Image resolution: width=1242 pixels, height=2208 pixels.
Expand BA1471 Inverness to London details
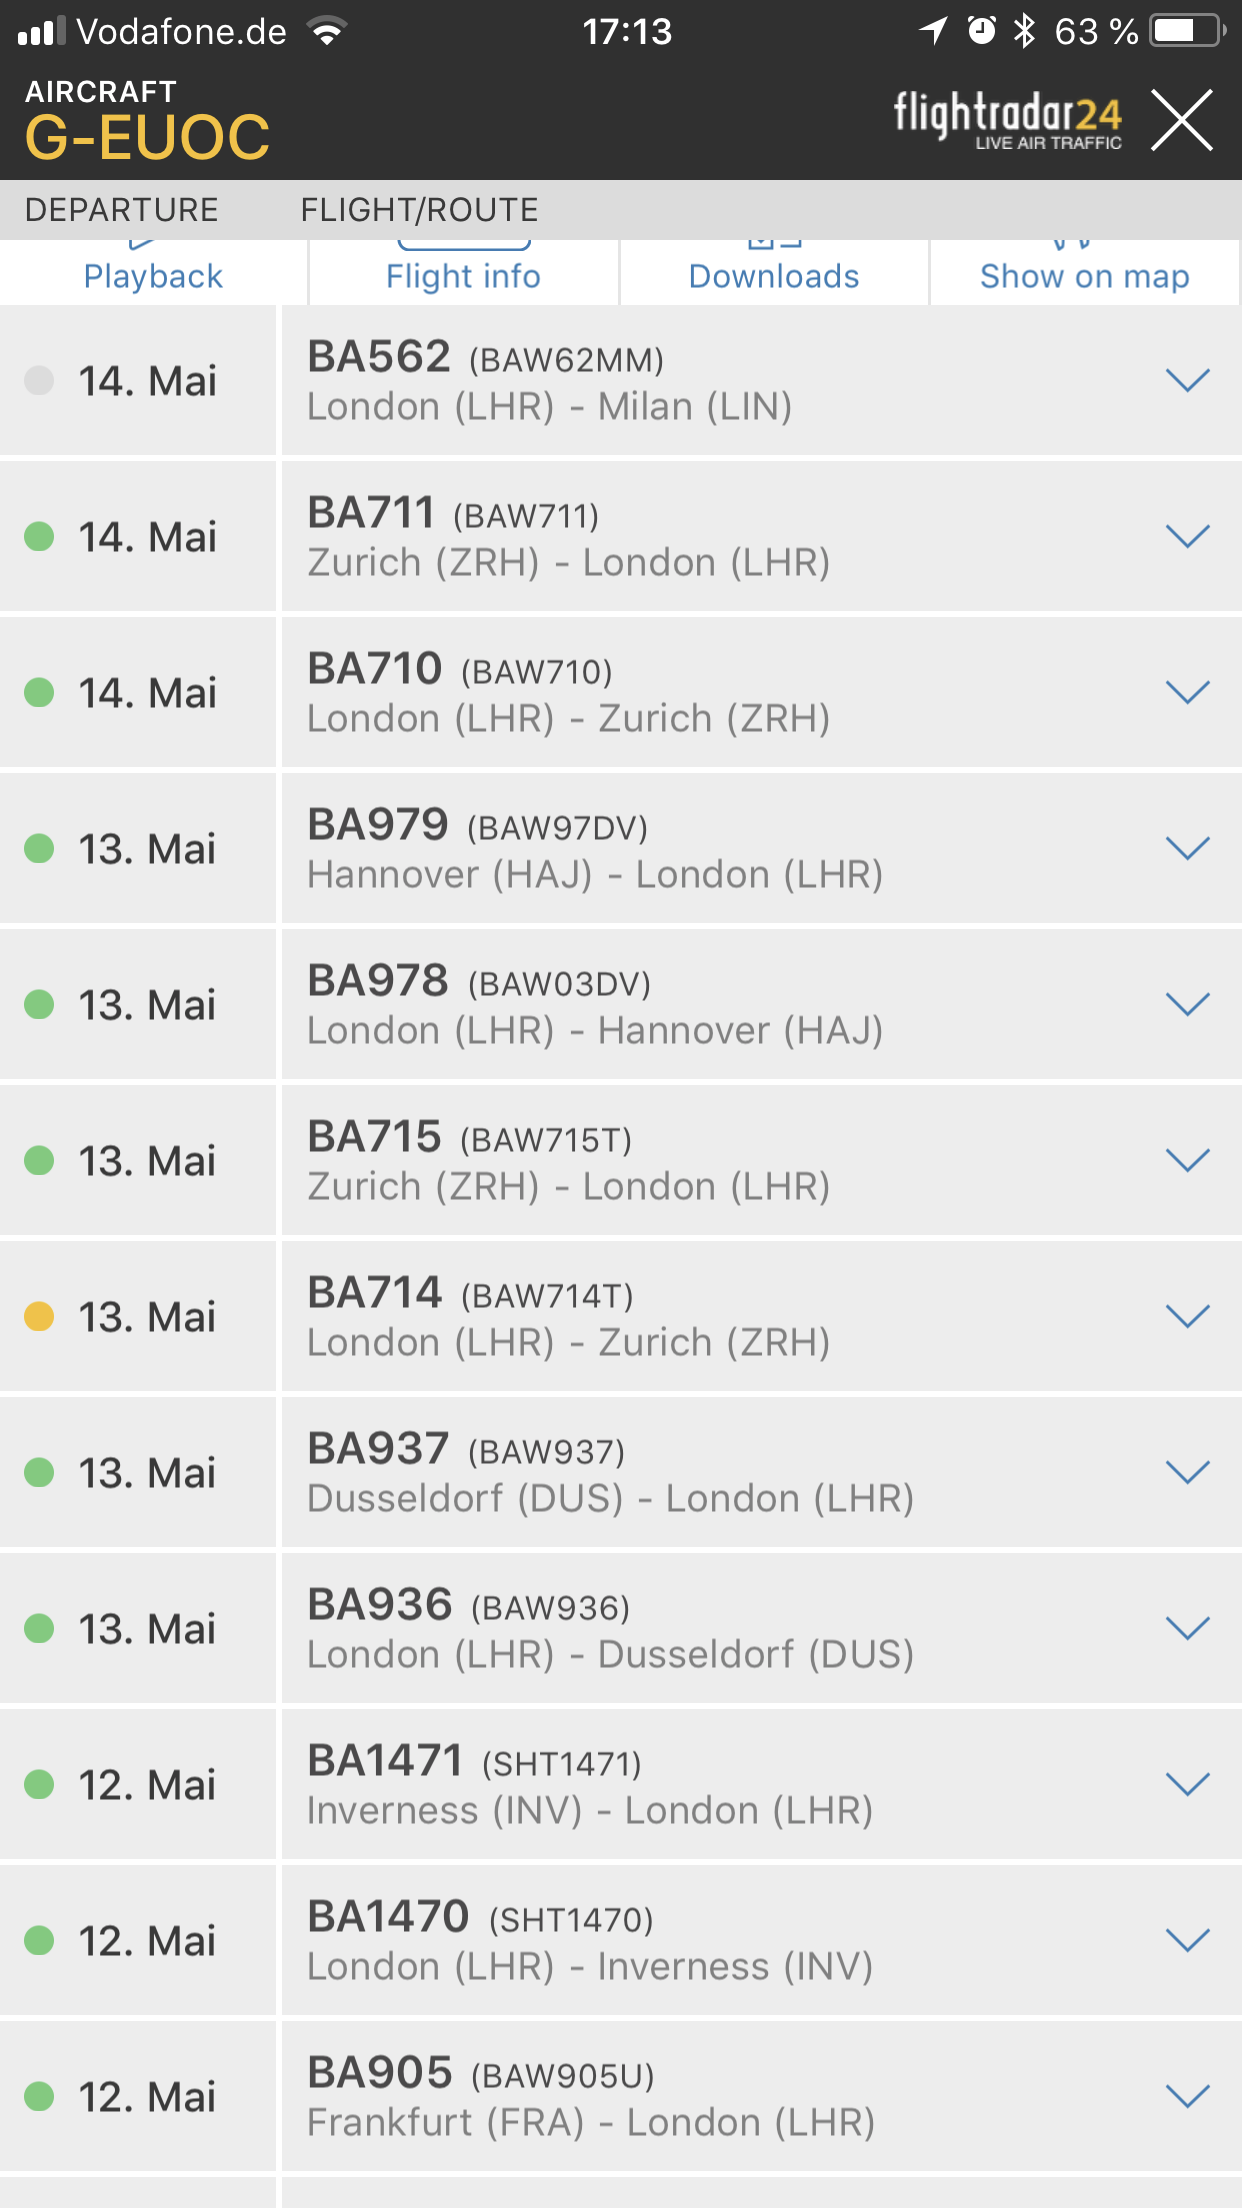[1188, 1785]
